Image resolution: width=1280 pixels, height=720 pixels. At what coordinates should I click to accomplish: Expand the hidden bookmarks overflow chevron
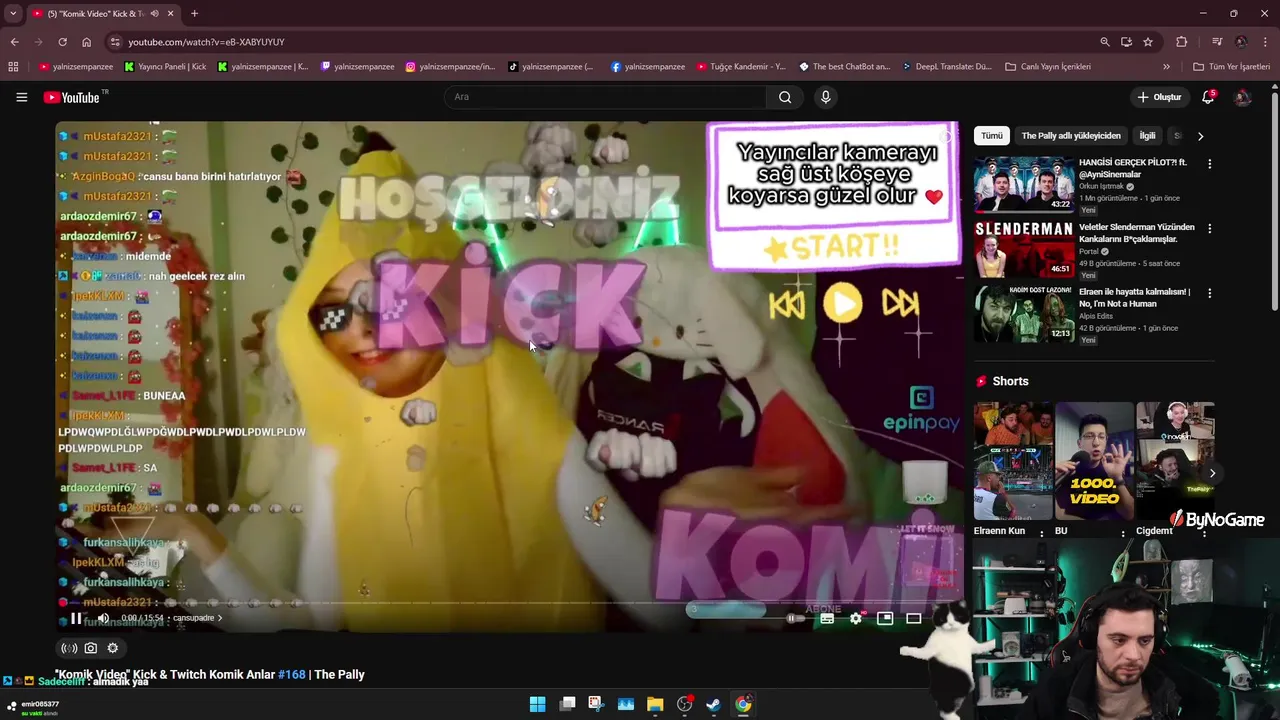point(1166,67)
